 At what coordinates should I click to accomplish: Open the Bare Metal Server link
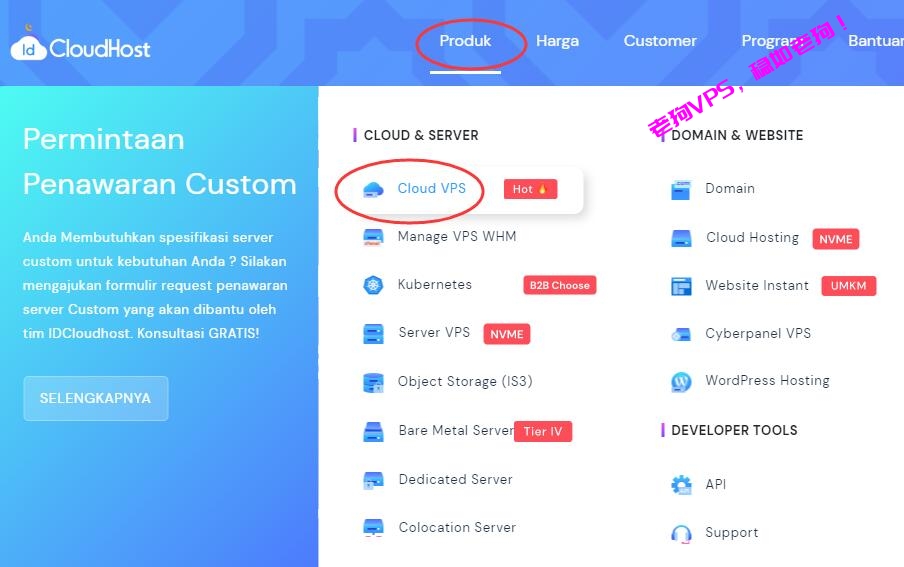pyautogui.click(x=456, y=431)
